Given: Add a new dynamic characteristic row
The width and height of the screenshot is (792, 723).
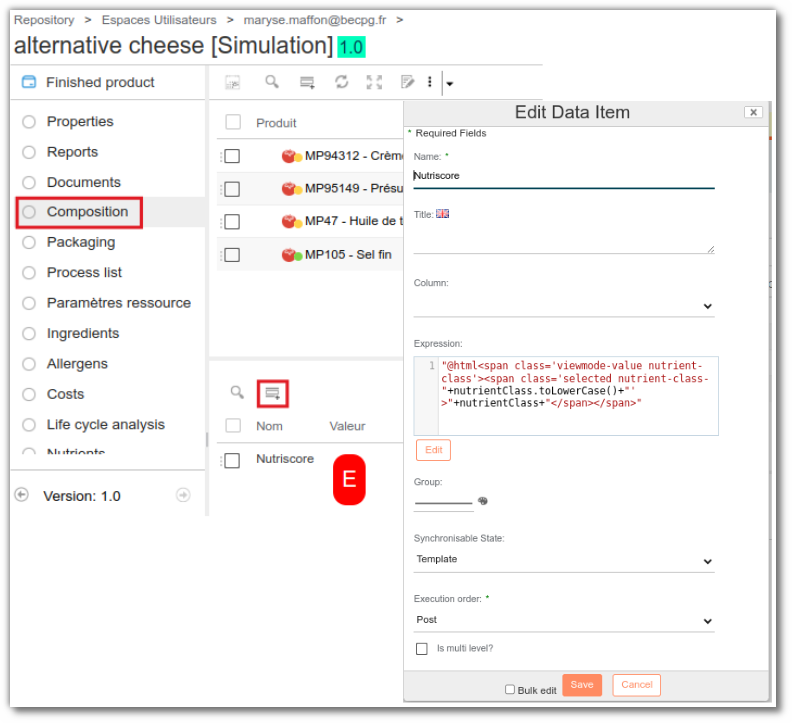Looking at the screenshot, I should (x=273, y=393).
